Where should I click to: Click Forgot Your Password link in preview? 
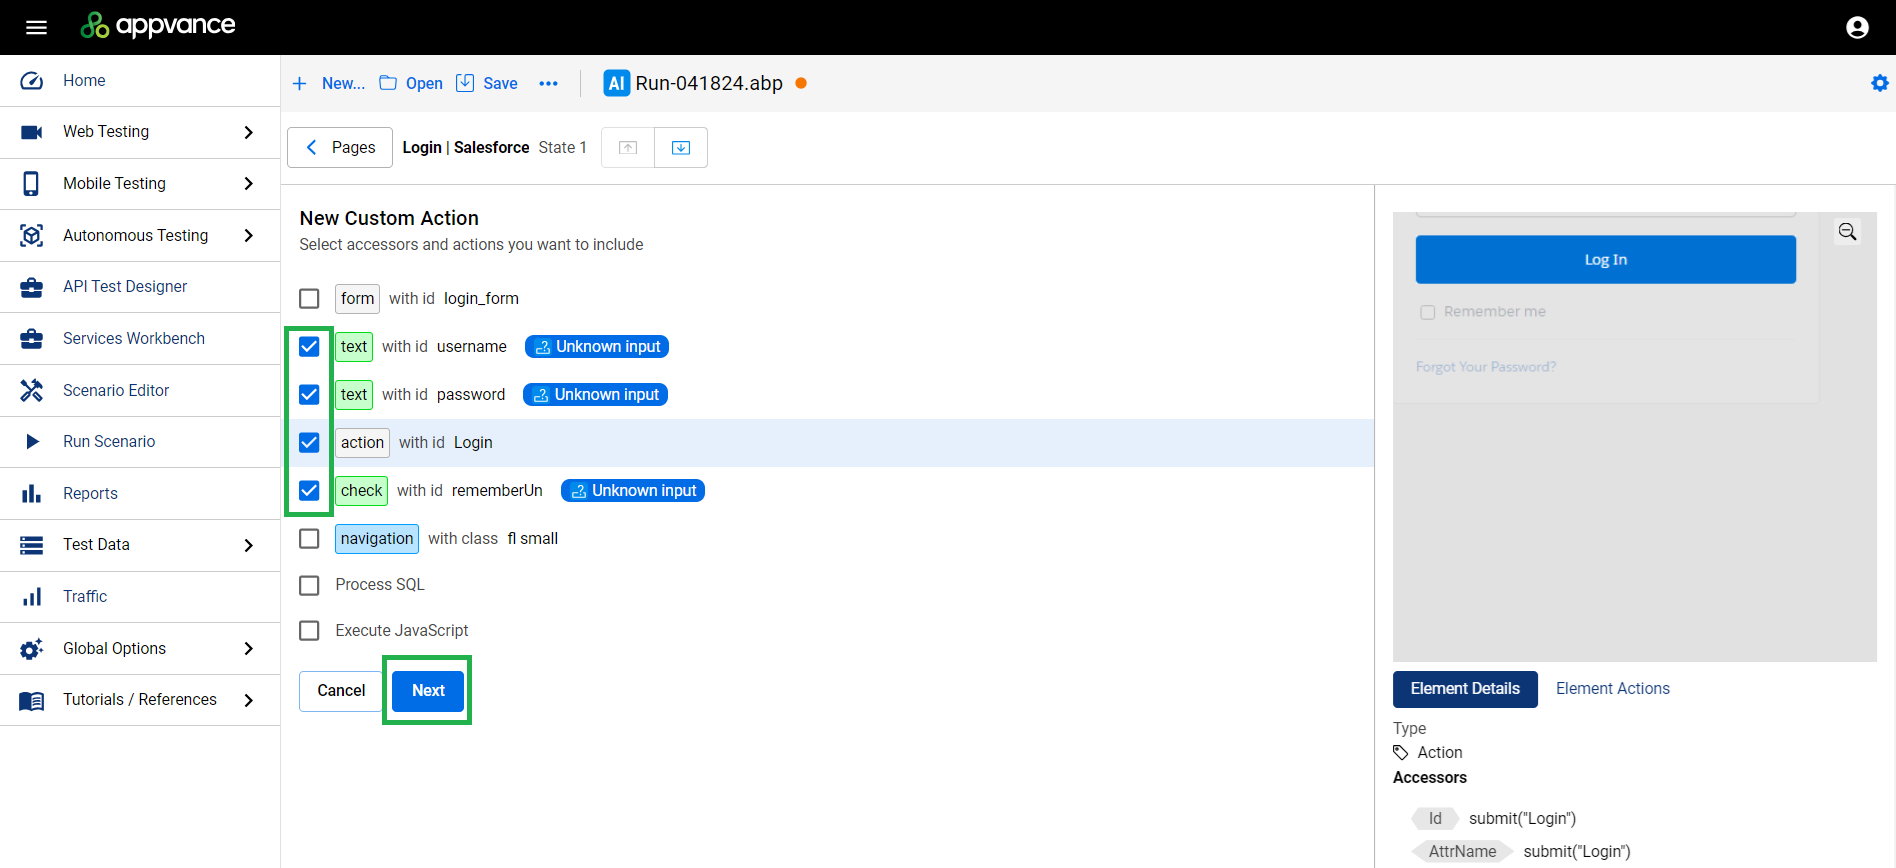1485,367
